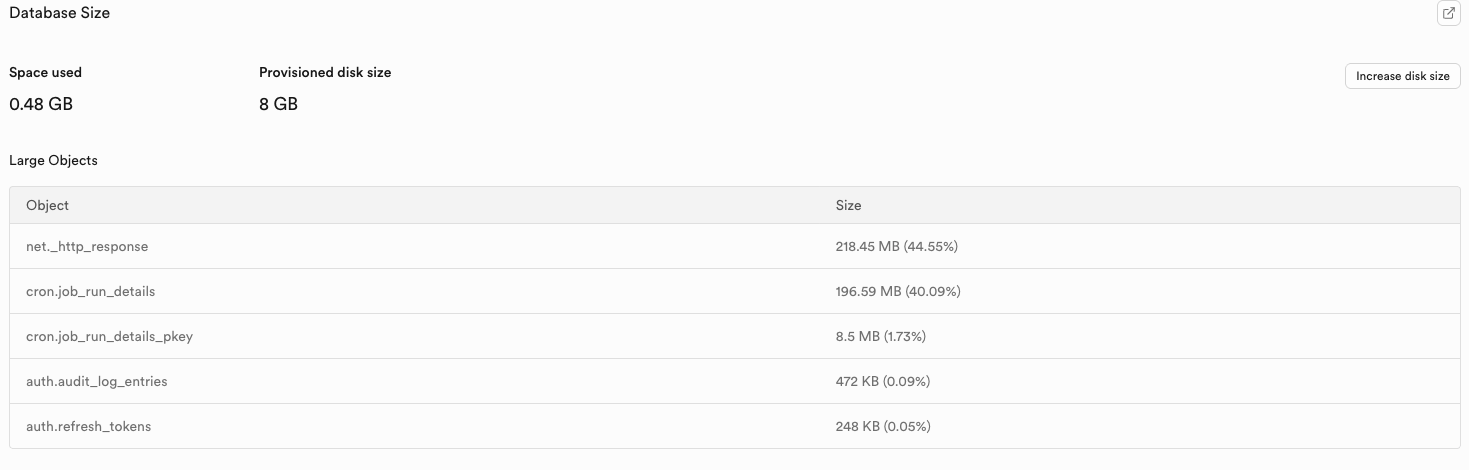This screenshot has width=1469, height=470.
Task: Open Database Size report in external view icon
Action: [x=1448, y=14]
